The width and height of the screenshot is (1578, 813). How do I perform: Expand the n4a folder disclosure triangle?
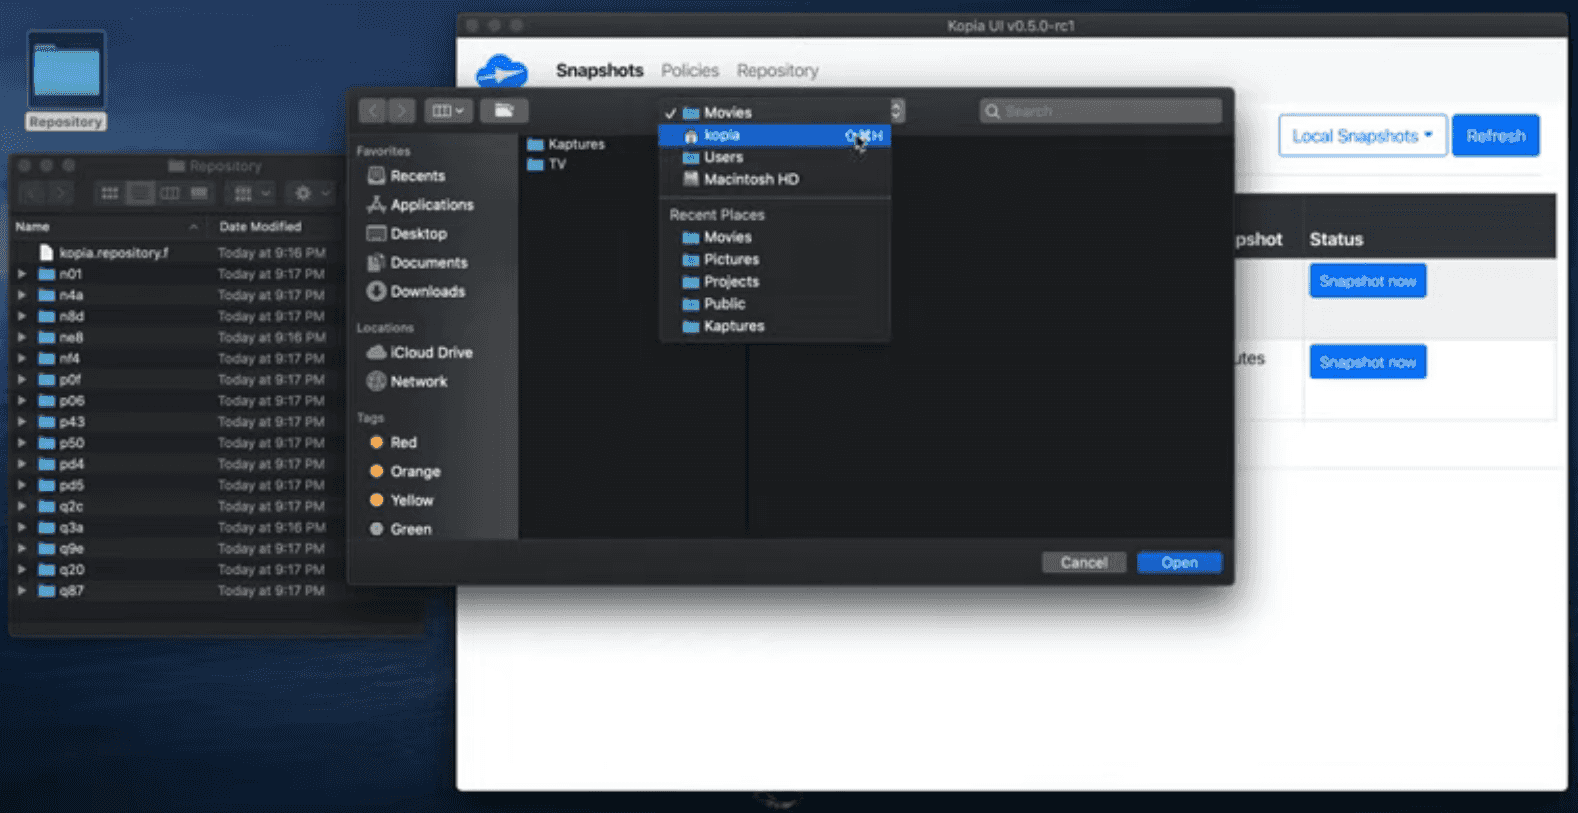22,295
